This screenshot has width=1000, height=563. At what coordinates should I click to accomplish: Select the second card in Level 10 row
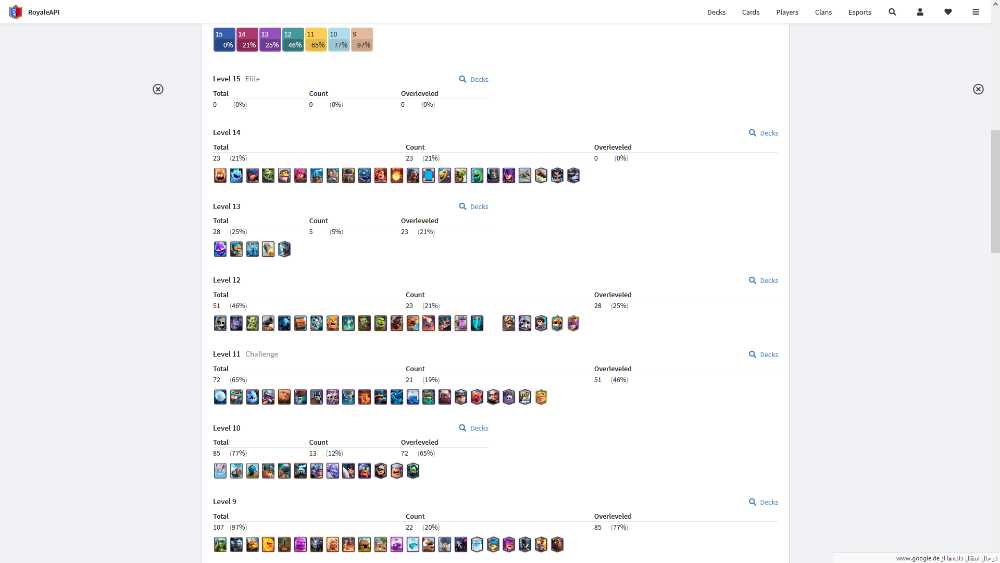[x=236, y=471]
